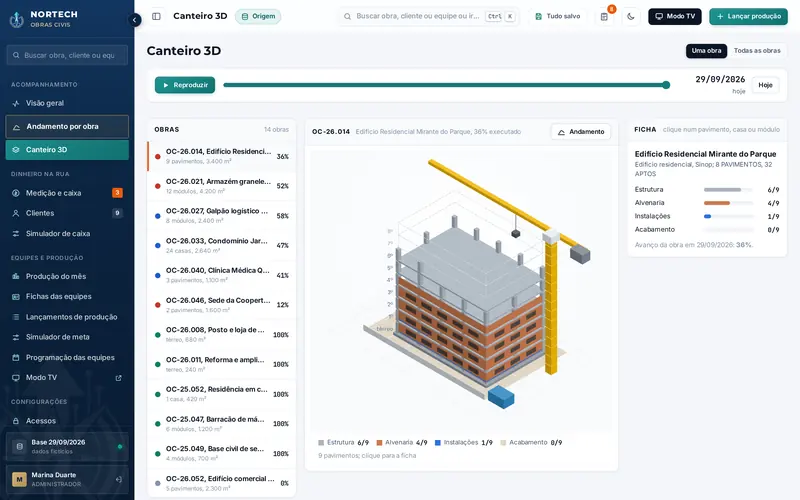Click the Programação das equipes calendar icon
Viewport: 800px width, 500px height.
16,358
